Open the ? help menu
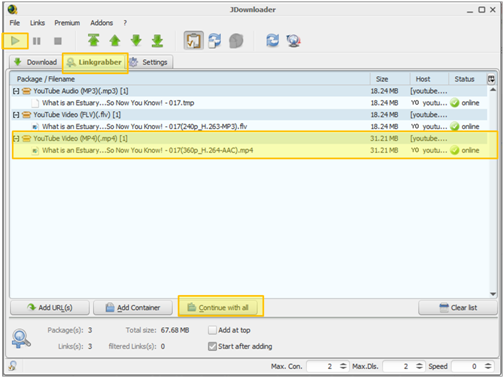Image resolution: width=504 pixels, height=378 pixels. point(125,23)
